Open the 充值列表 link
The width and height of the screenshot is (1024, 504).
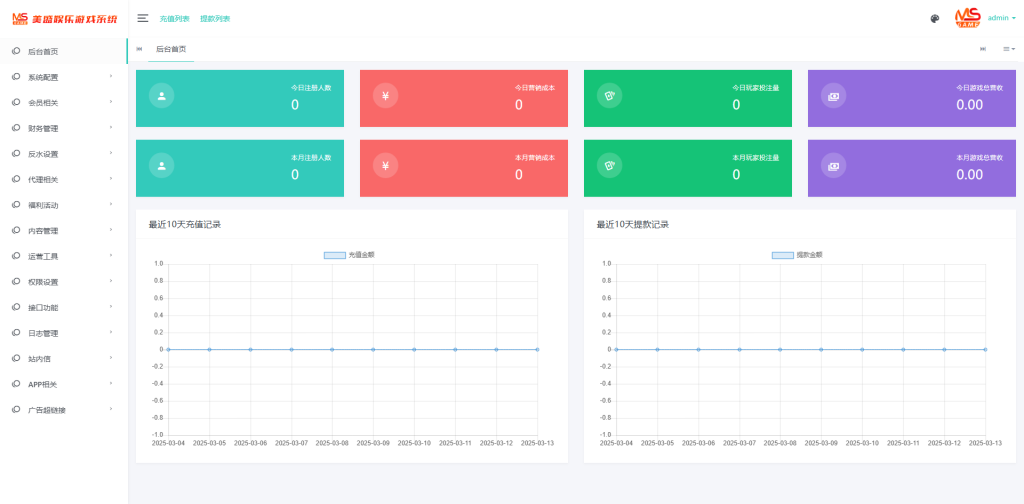tap(174, 18)
